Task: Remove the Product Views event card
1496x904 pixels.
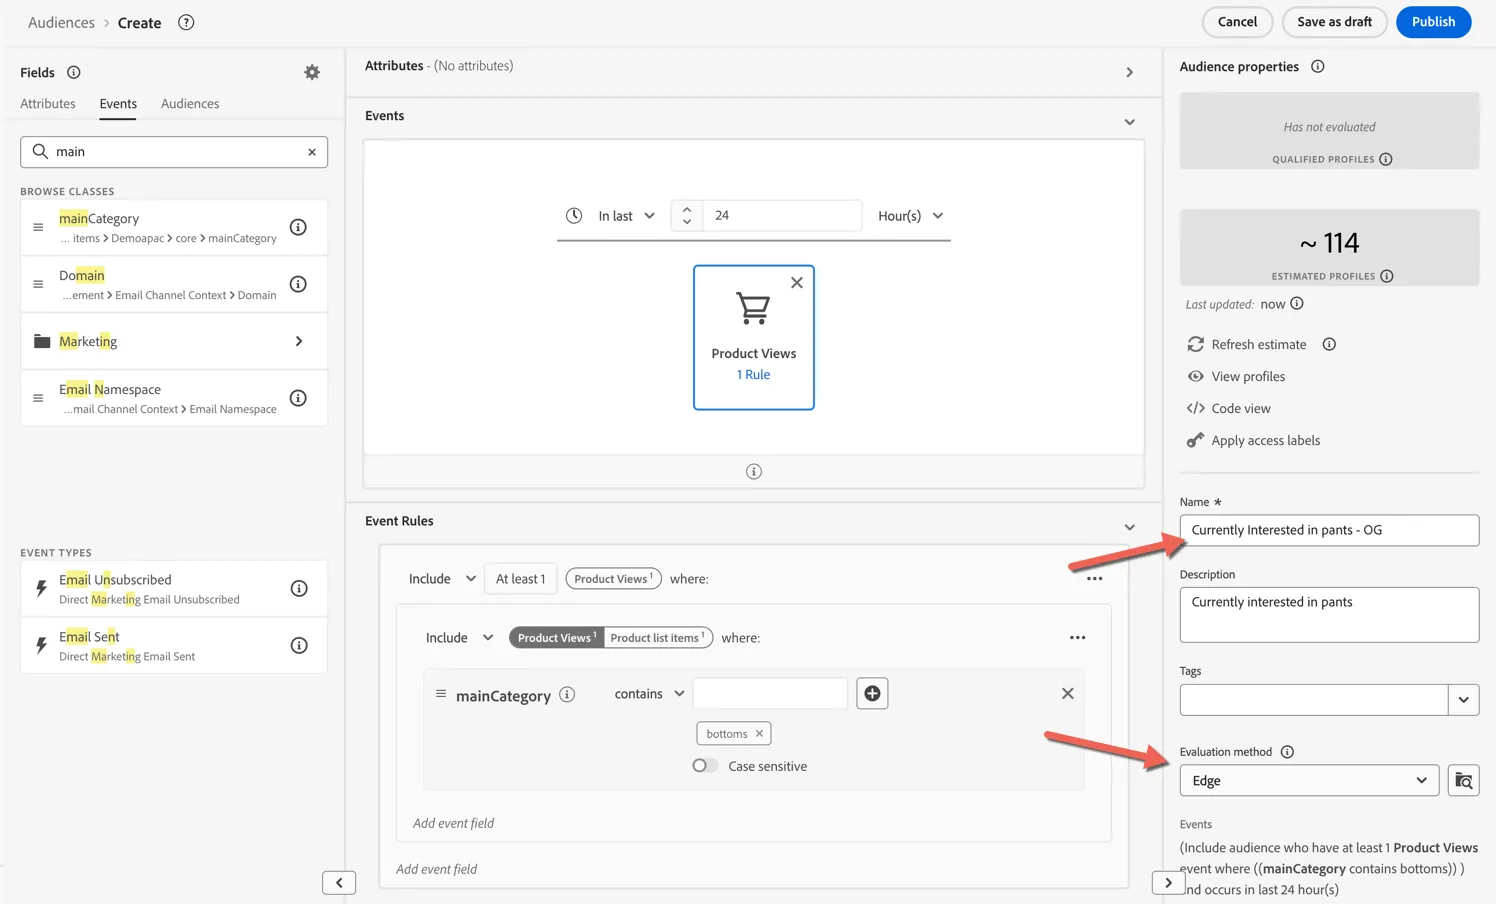Action: pos(797,283)
